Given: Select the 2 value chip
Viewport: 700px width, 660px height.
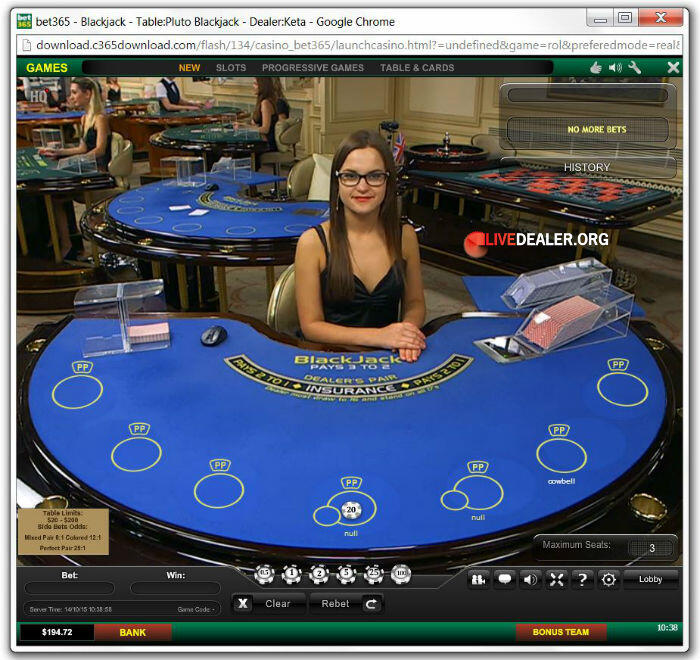Looking at the screenshot, I should pos(319,574).
